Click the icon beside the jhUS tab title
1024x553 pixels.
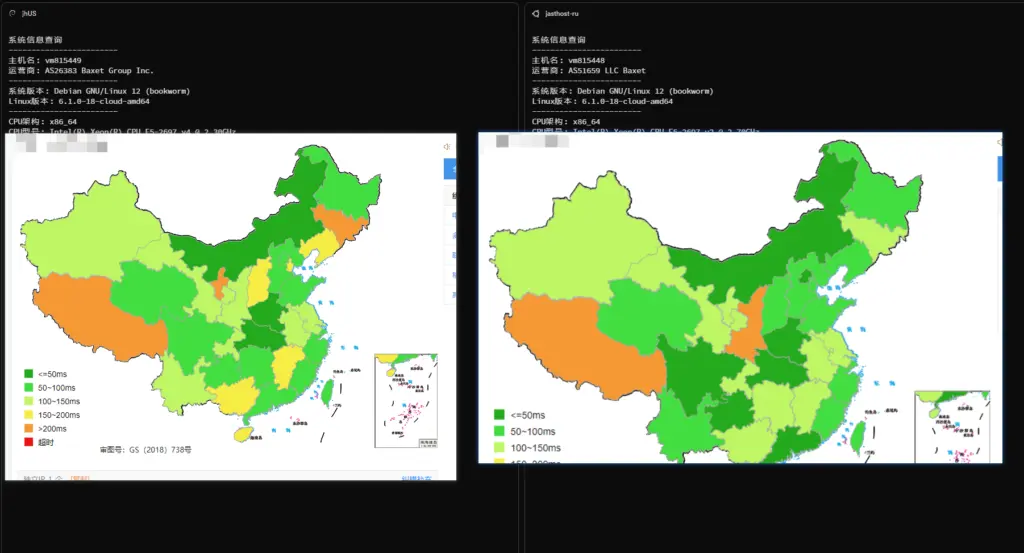click(x=11, y=14)
